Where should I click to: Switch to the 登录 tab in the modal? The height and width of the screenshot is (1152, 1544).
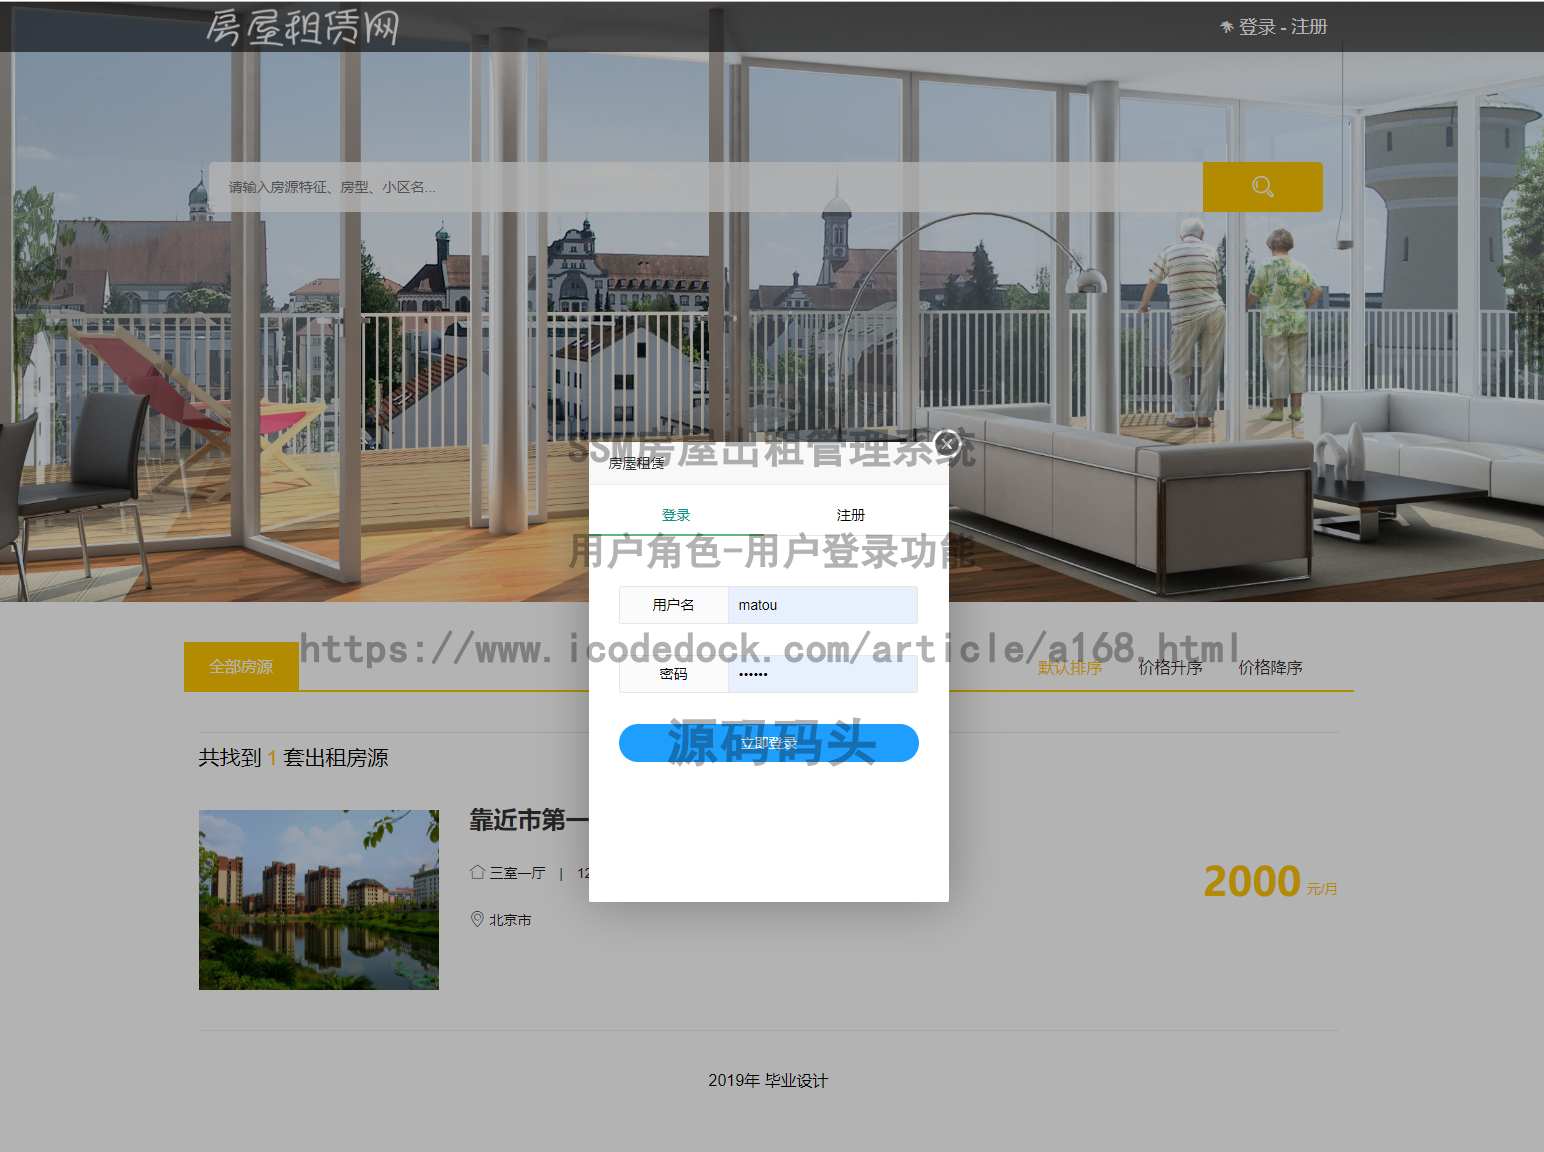coord(676,514)
